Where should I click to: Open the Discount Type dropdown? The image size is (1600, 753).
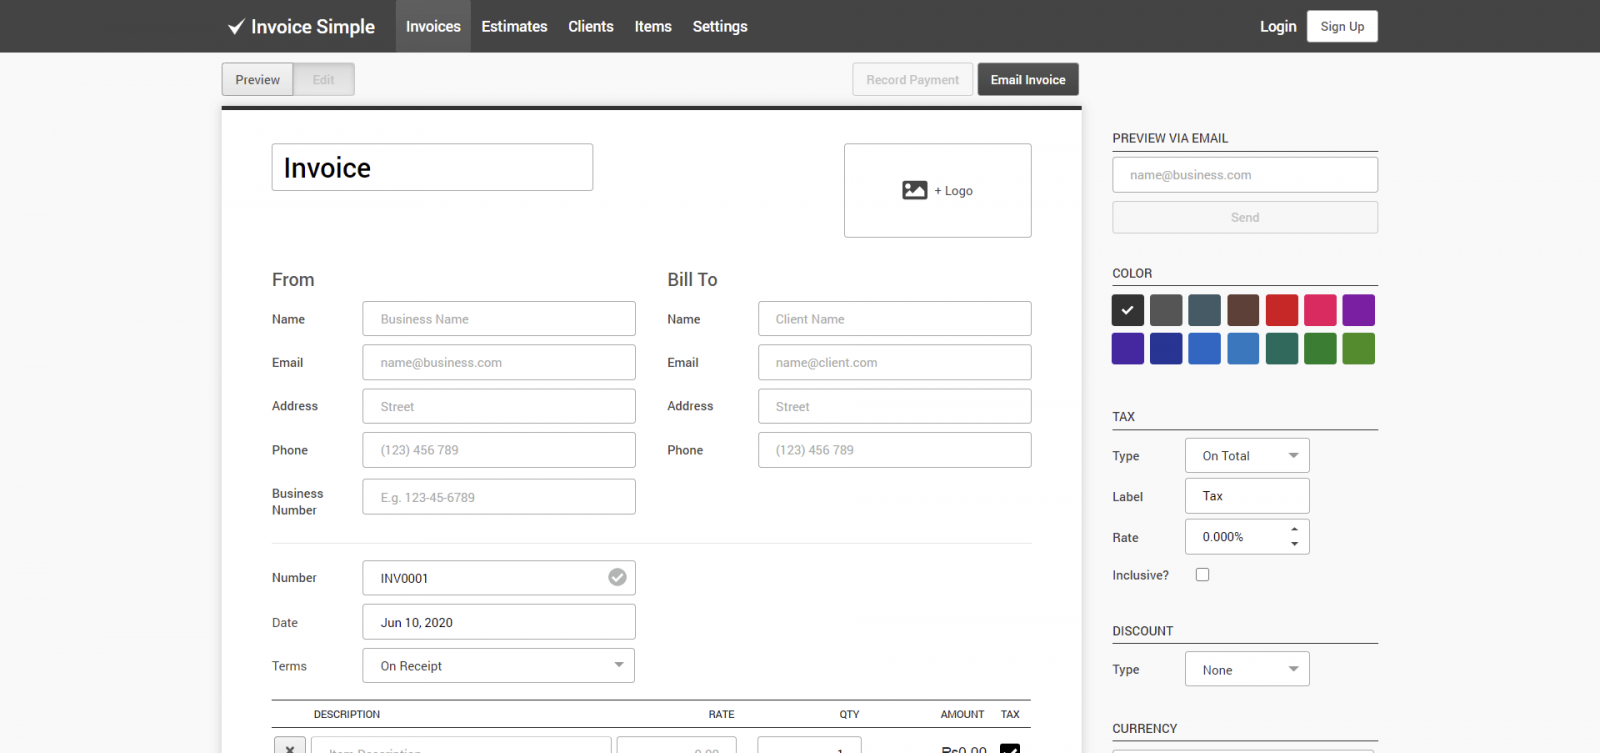(x=1247, y=669)
